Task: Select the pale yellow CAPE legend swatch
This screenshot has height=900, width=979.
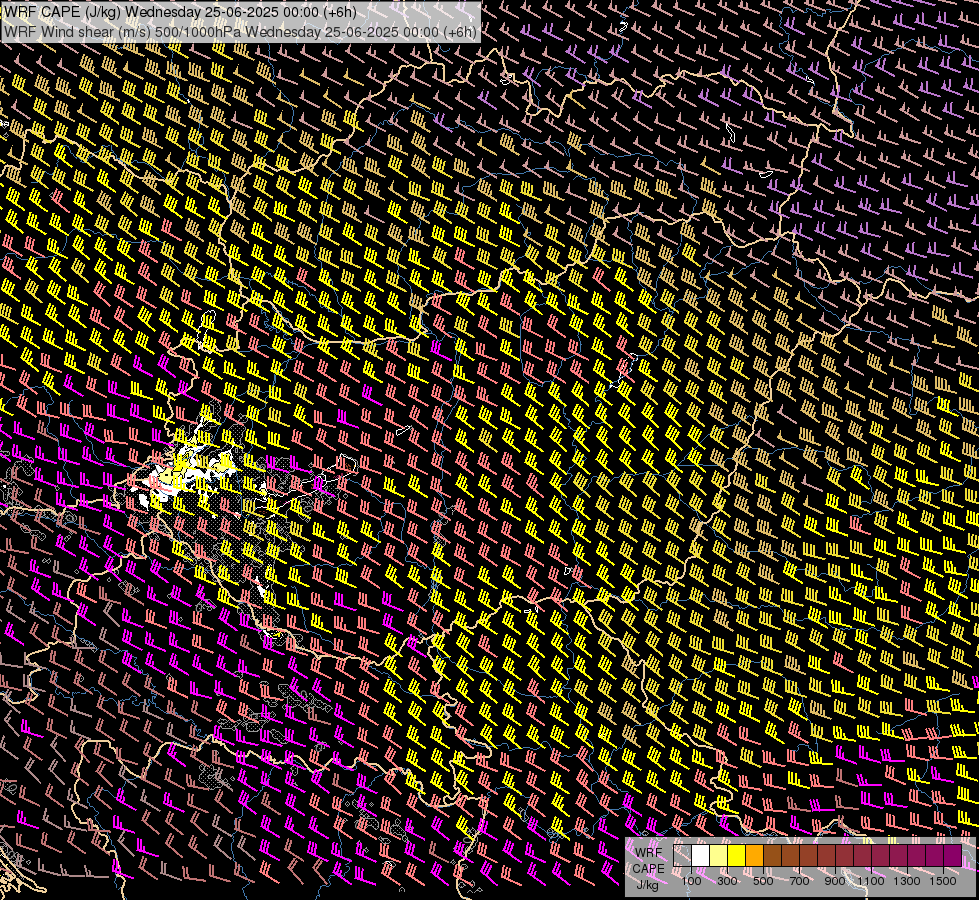Action: click(719, 856)
